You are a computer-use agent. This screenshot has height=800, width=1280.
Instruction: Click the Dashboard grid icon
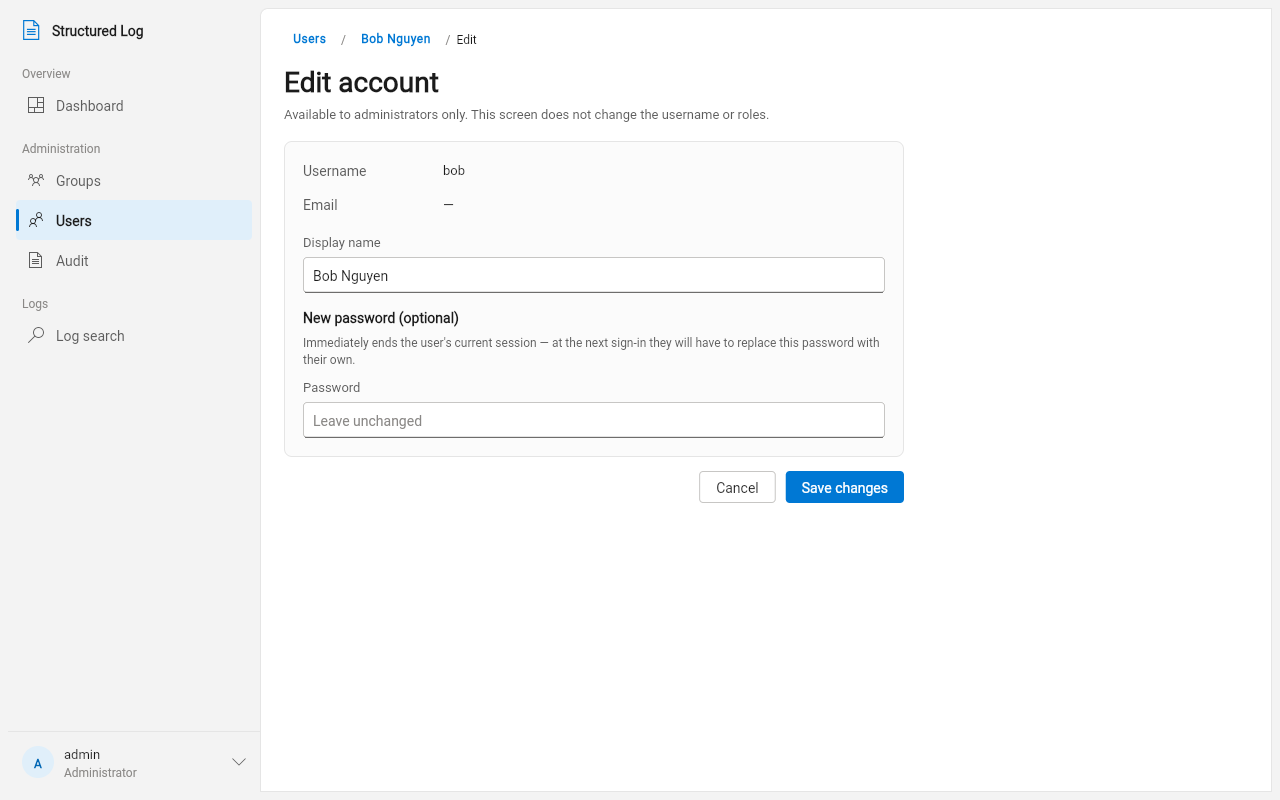pyautogui.click(x=36, y=105)
